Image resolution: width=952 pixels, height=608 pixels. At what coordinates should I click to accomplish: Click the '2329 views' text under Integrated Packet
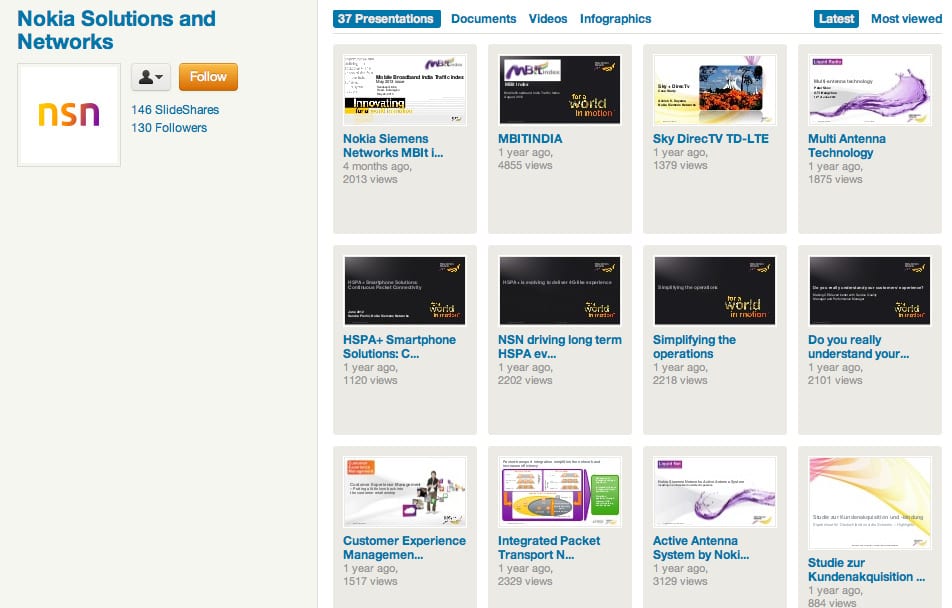(525, 581)
